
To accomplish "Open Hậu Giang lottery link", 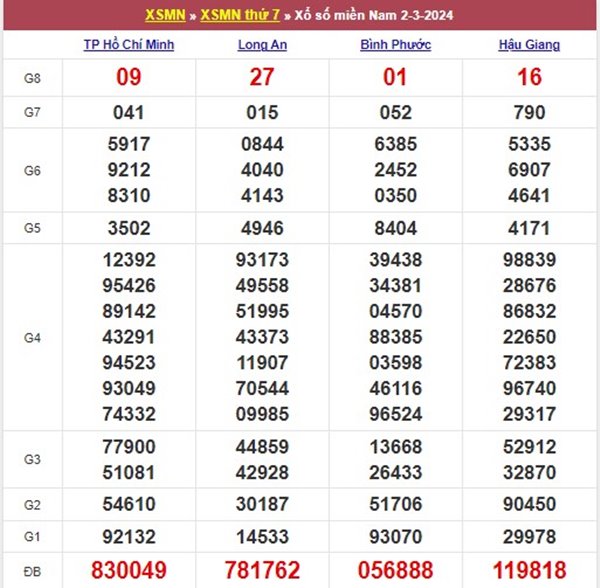I will pos(529,45).
